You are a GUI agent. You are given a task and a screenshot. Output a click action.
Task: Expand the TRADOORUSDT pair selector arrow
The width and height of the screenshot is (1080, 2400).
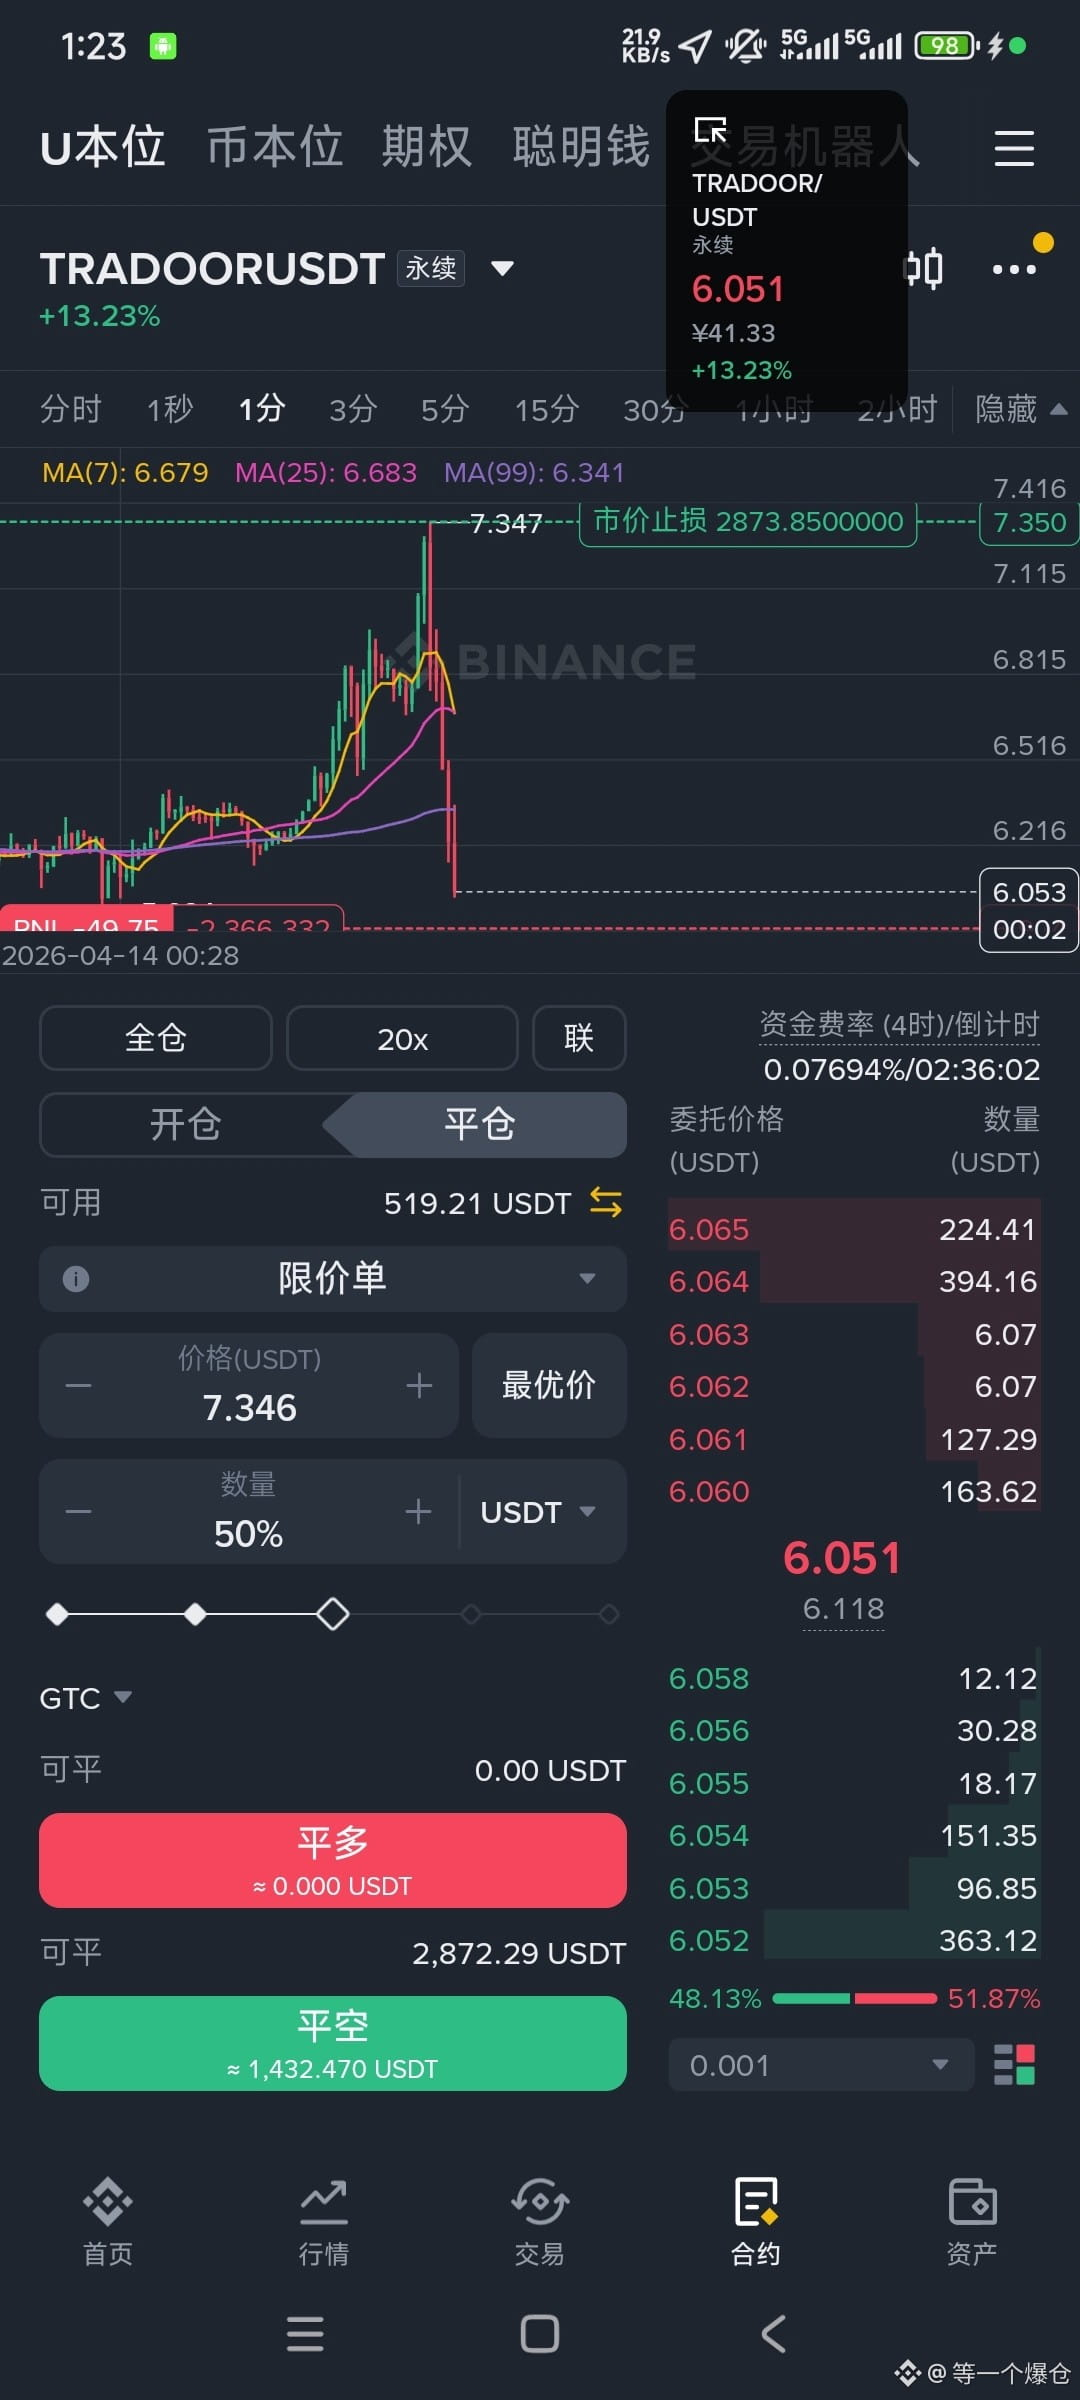click(x=503, y=268)
